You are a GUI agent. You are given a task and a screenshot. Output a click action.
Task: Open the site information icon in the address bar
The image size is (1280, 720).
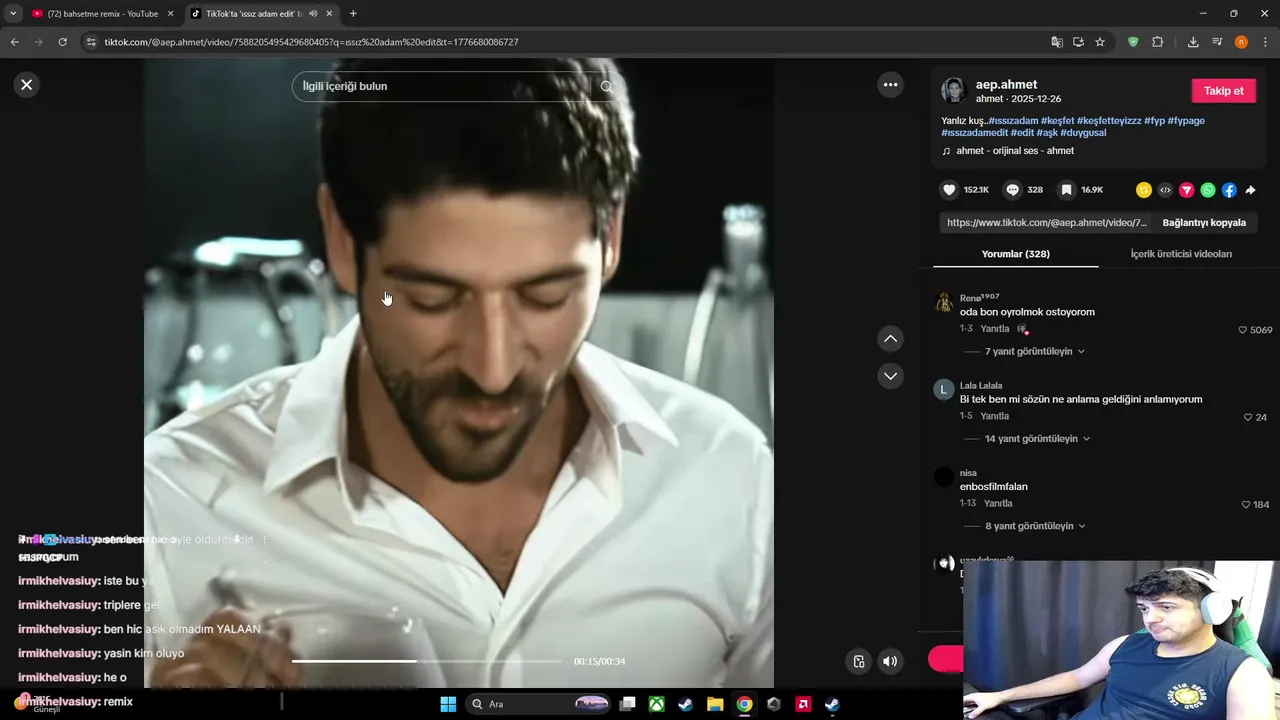(91, 42)
